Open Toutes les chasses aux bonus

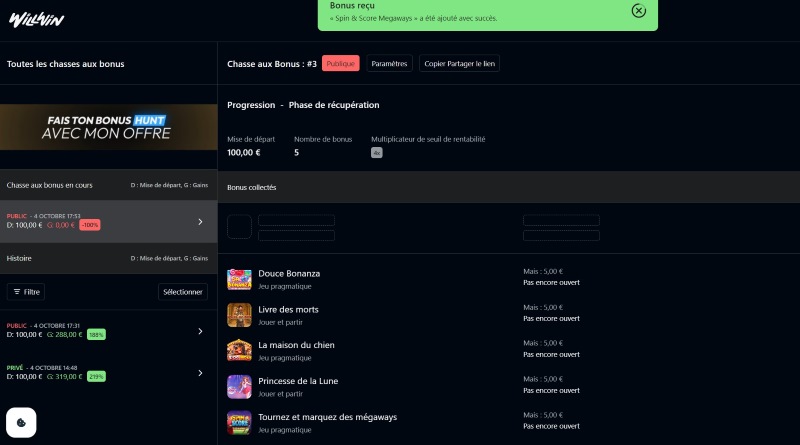tap(65, 64)
